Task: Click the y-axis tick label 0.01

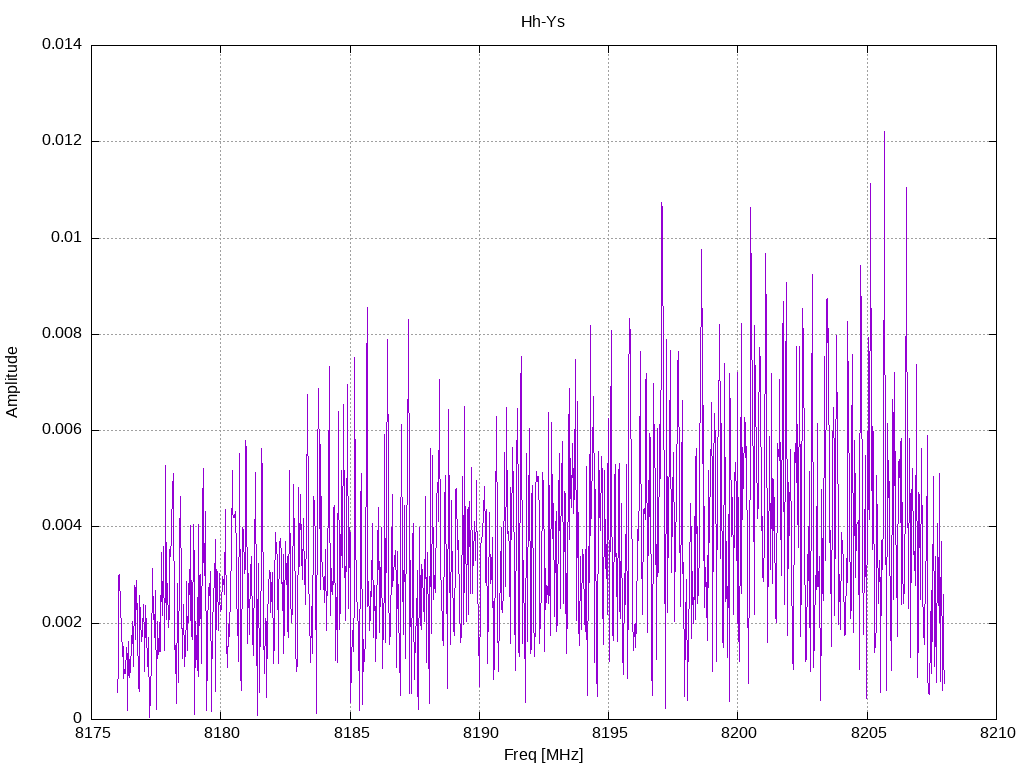Action: [67, 237]
